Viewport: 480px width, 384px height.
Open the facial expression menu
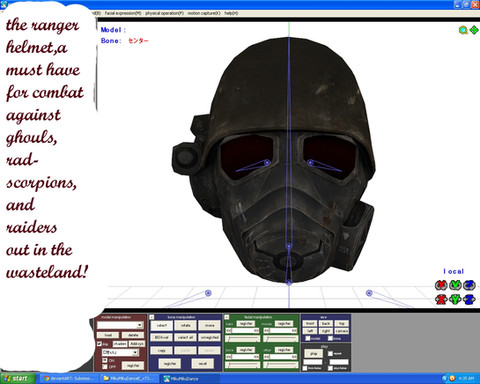point(123,13)
